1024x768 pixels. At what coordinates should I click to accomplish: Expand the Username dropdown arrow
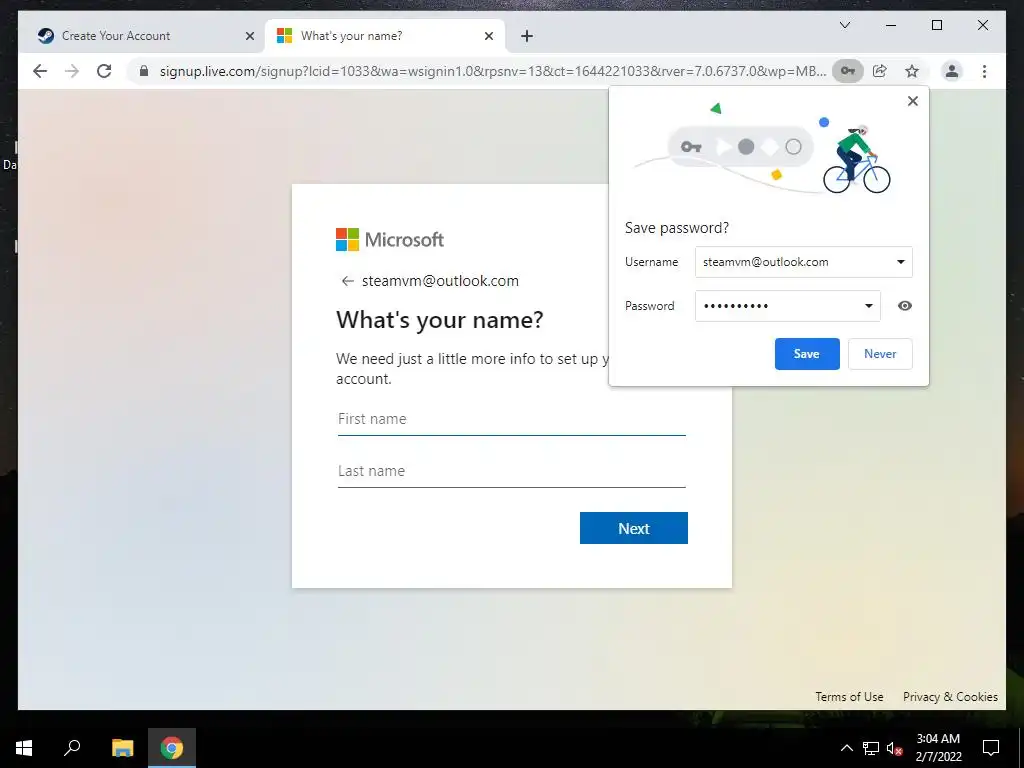(x=901, y=262)
